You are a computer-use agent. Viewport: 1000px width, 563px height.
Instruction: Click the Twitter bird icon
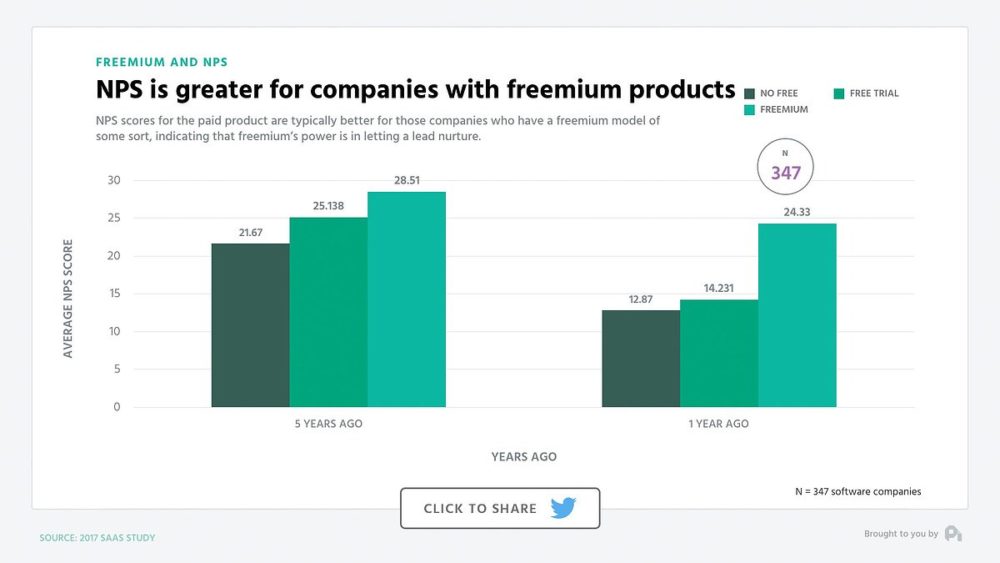pos(563,508)
